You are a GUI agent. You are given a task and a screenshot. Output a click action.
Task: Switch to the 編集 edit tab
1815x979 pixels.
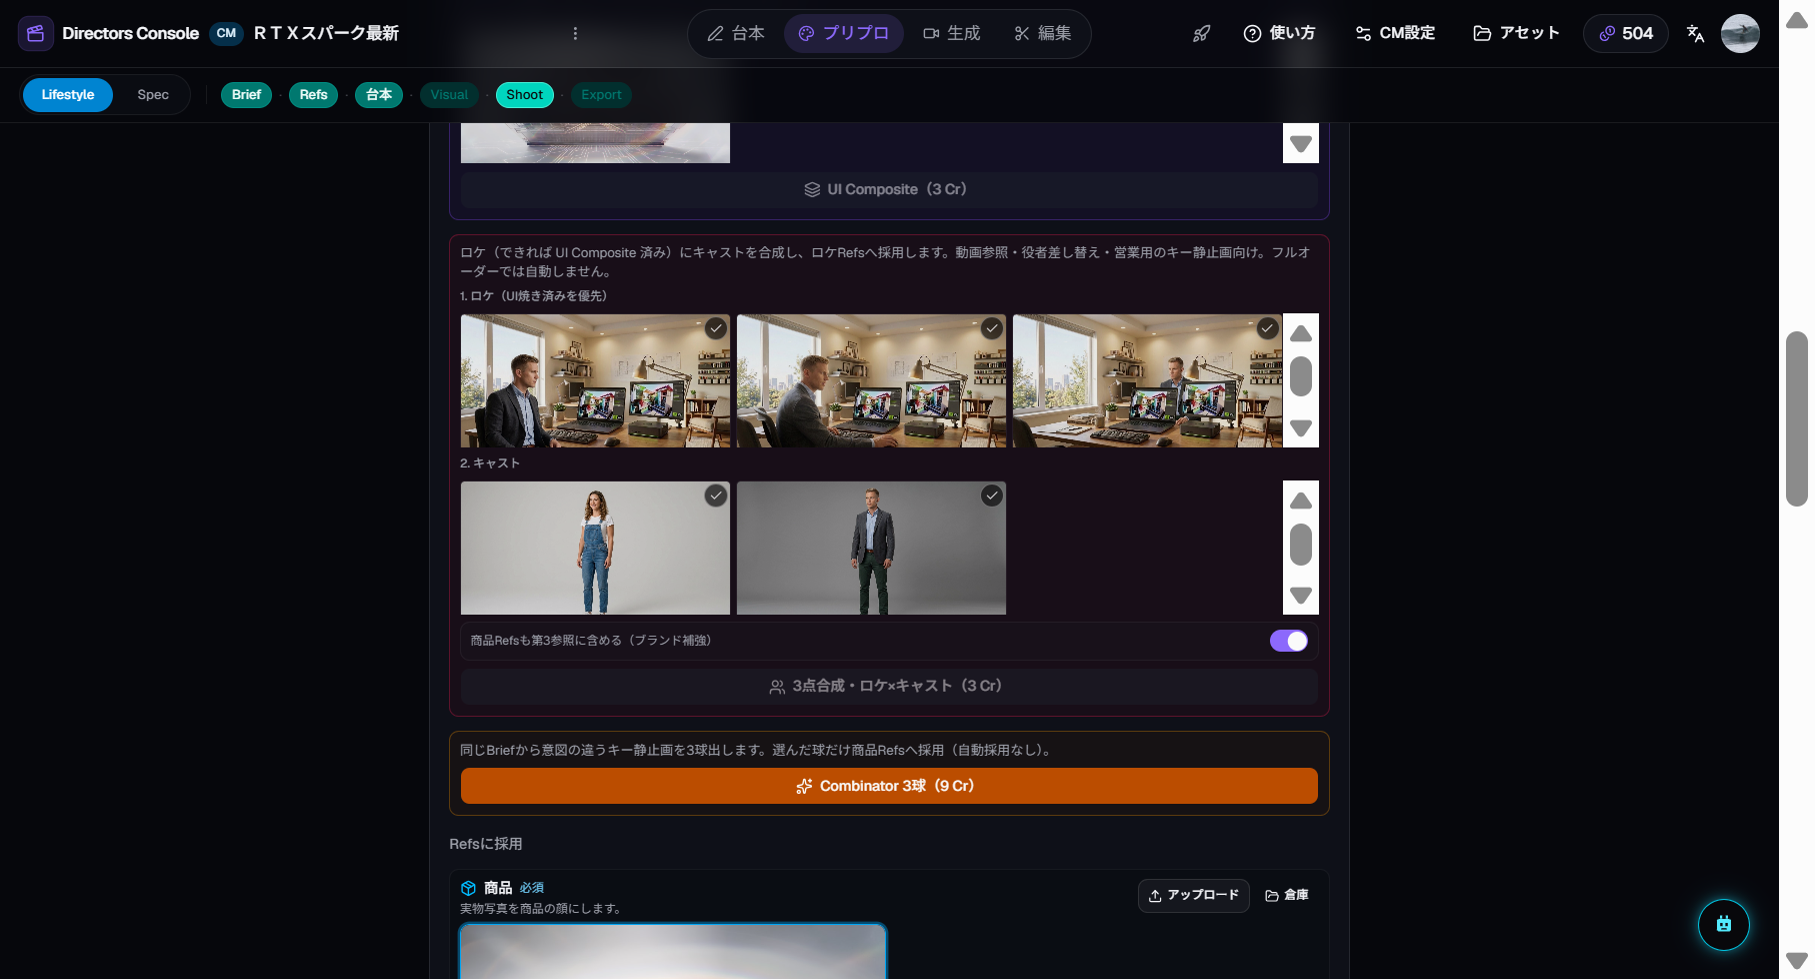click(1043, 33)
